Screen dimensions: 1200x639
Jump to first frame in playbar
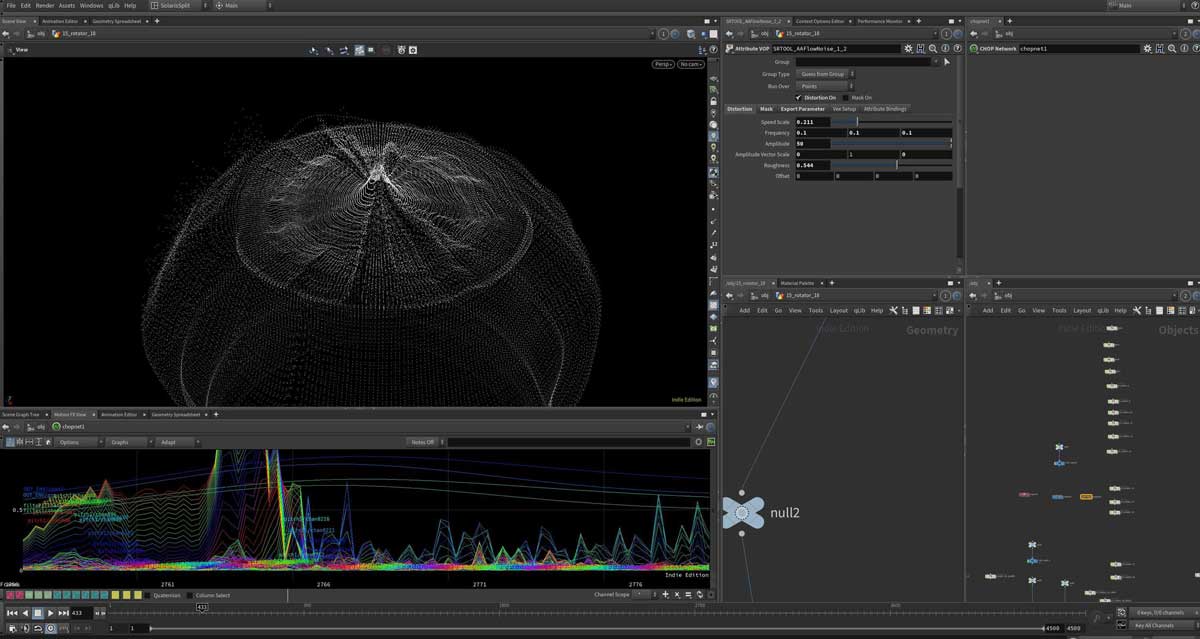coord(11,613)
